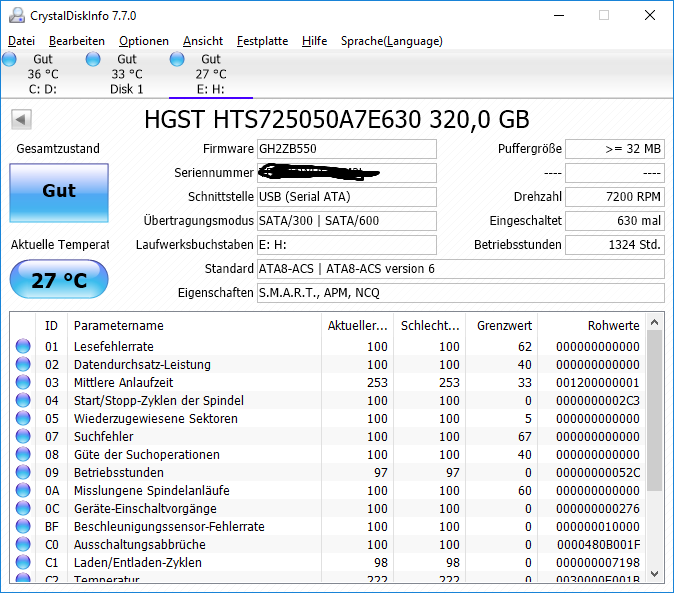Click the disk title HGST HTS725050A7E630 320,0 GB
Image resolution: width=676 pixels, height=596 pixels.
point(337,119)
